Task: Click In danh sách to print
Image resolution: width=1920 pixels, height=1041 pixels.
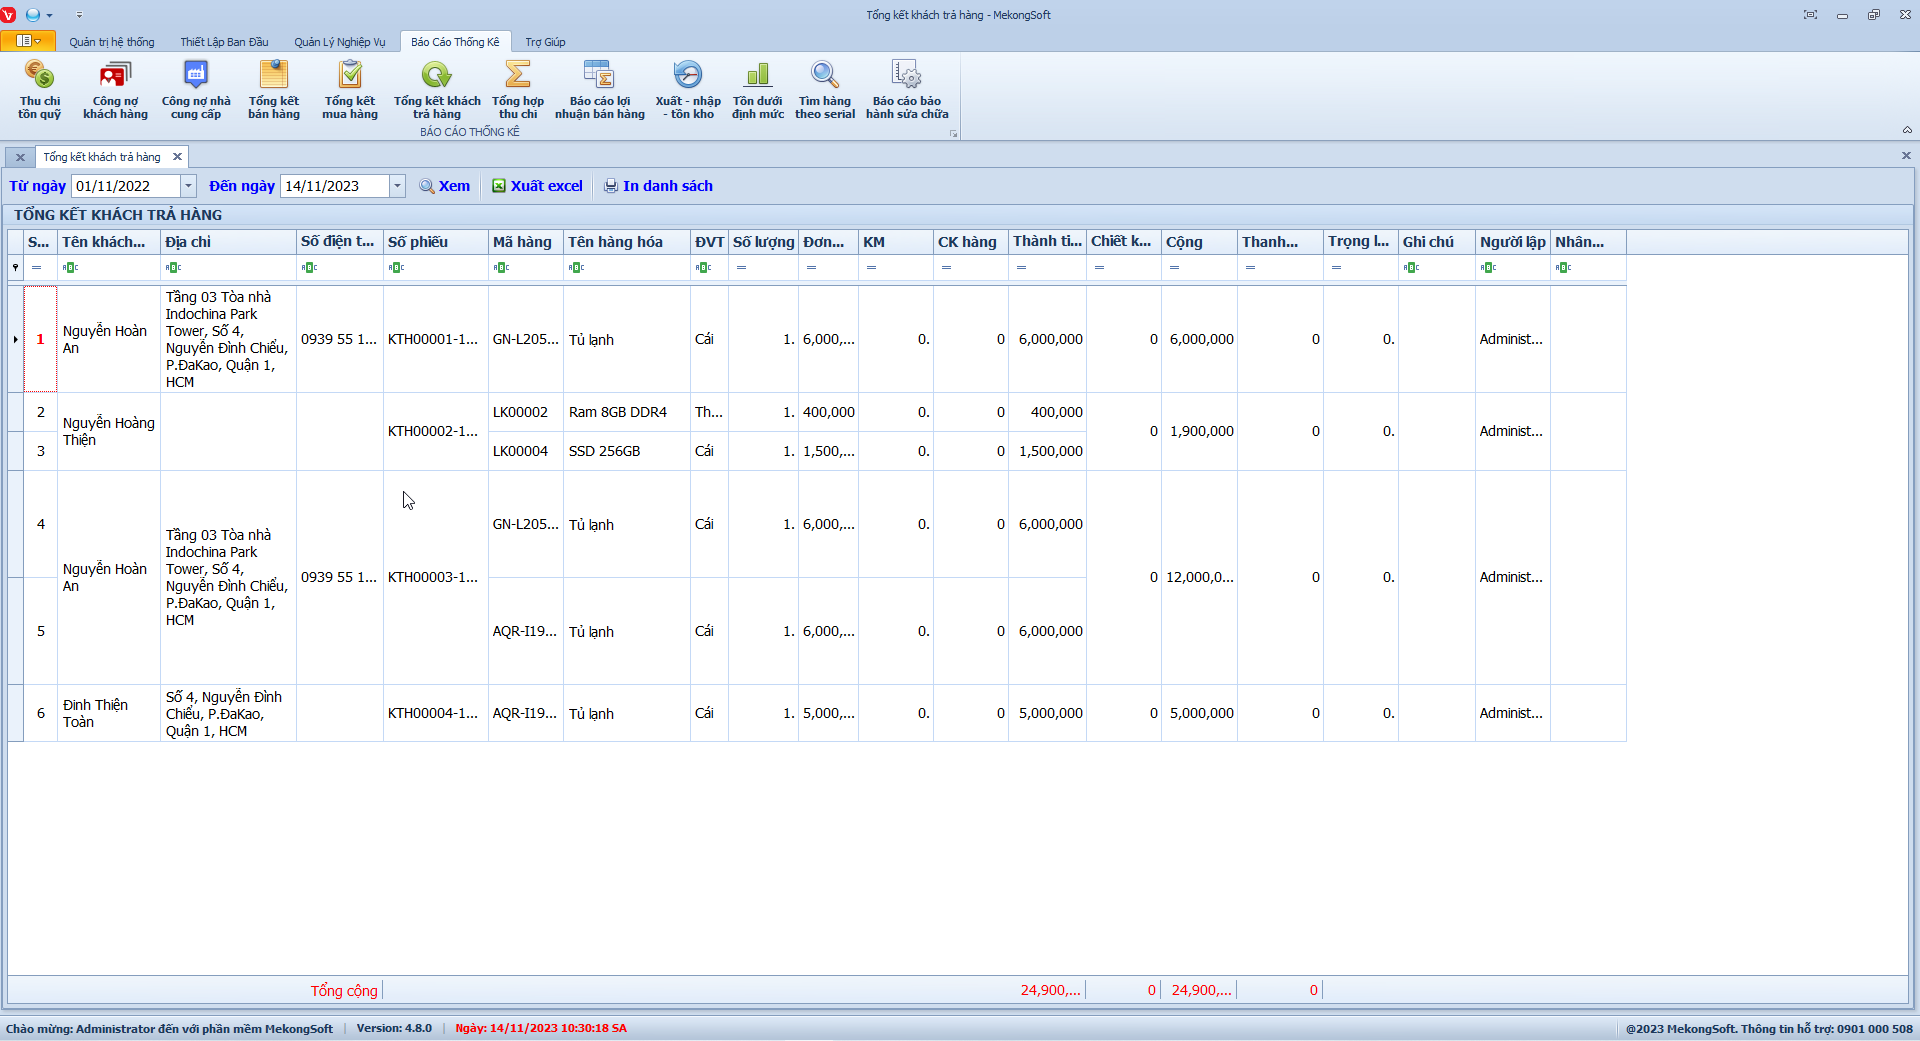Action: [x=658, y=186]
